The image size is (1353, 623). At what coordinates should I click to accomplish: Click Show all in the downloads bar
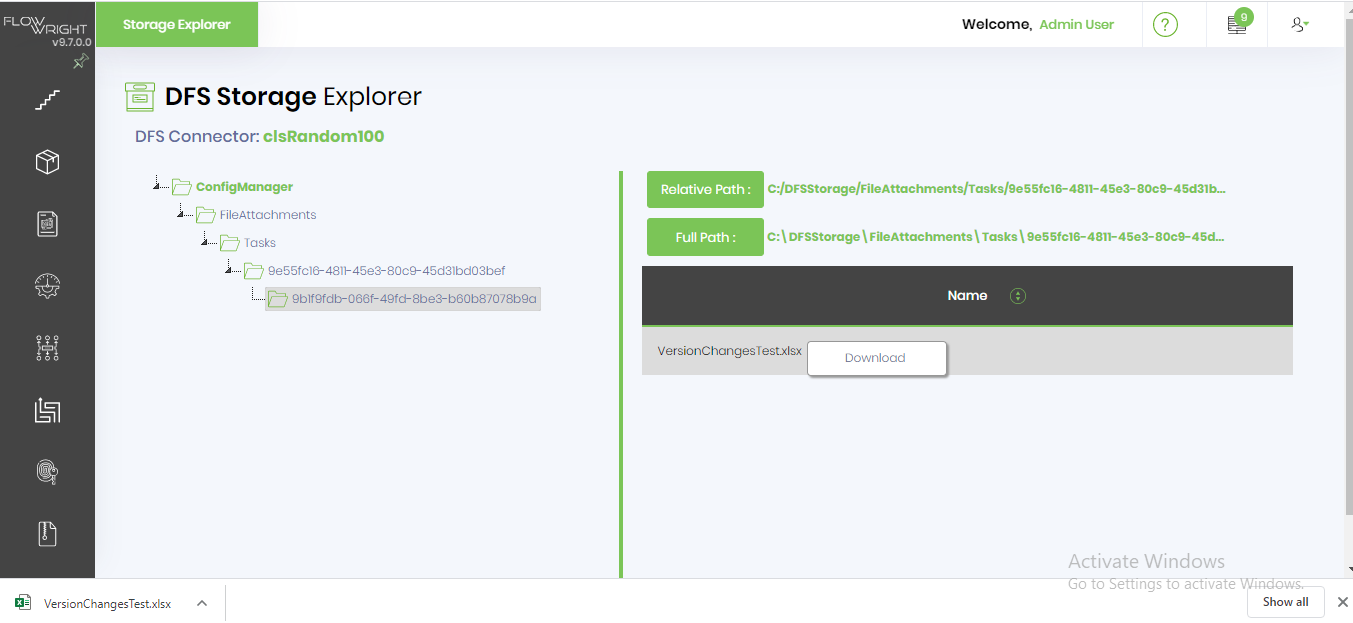point(1285,601)
